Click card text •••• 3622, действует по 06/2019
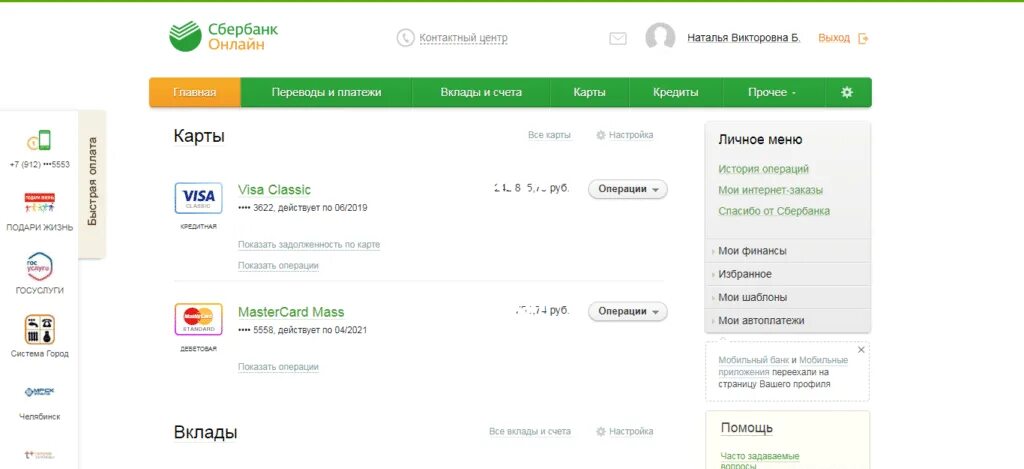The image size is (1024, 469). click(x=303, y=208)
